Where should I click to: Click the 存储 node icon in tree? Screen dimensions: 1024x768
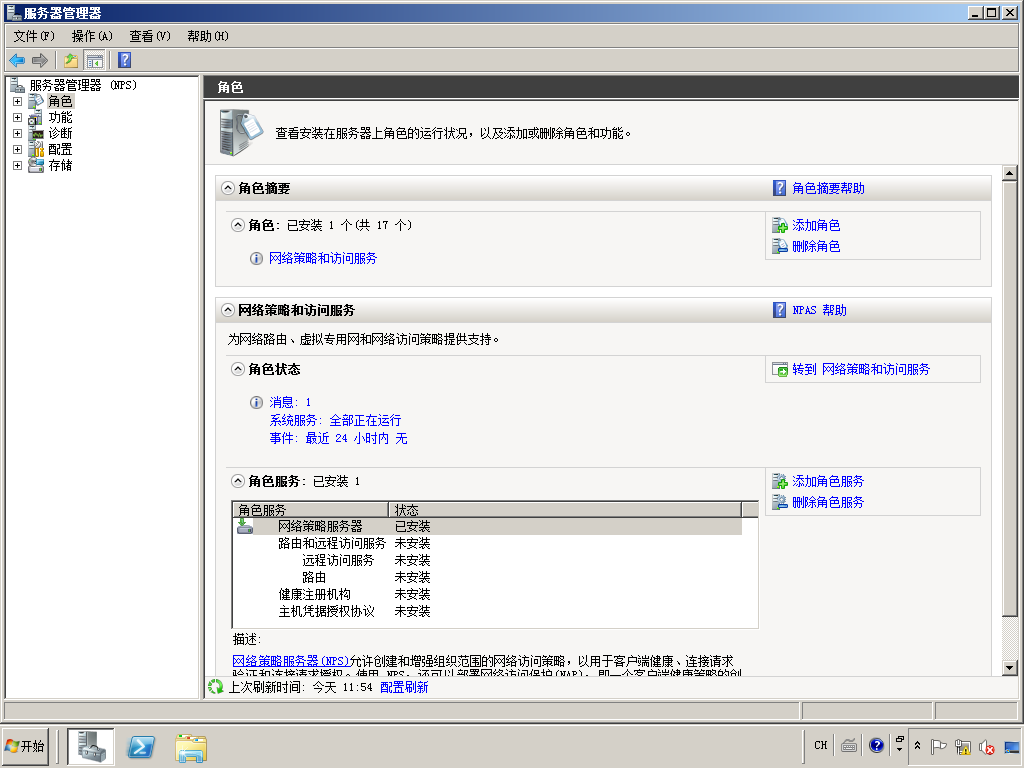36,165
